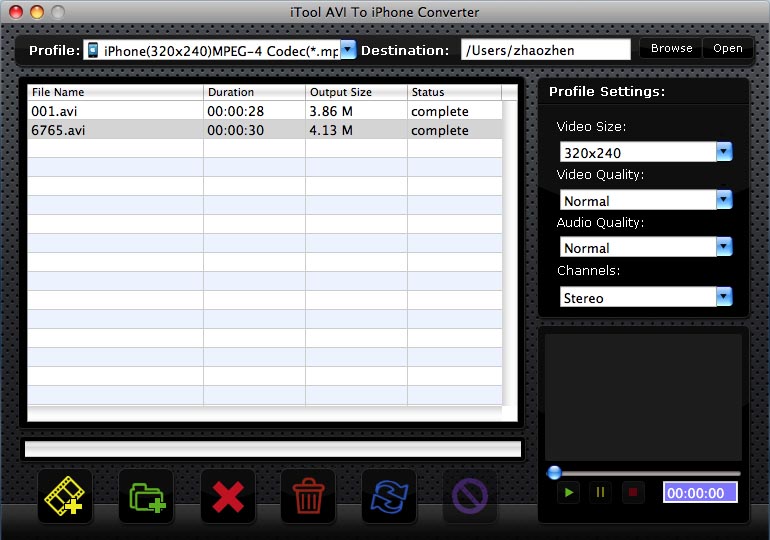Image resolution: width=770 pixels, height=540 pixels.
Task: Click the preview seek slider handle
Action: 554,473
